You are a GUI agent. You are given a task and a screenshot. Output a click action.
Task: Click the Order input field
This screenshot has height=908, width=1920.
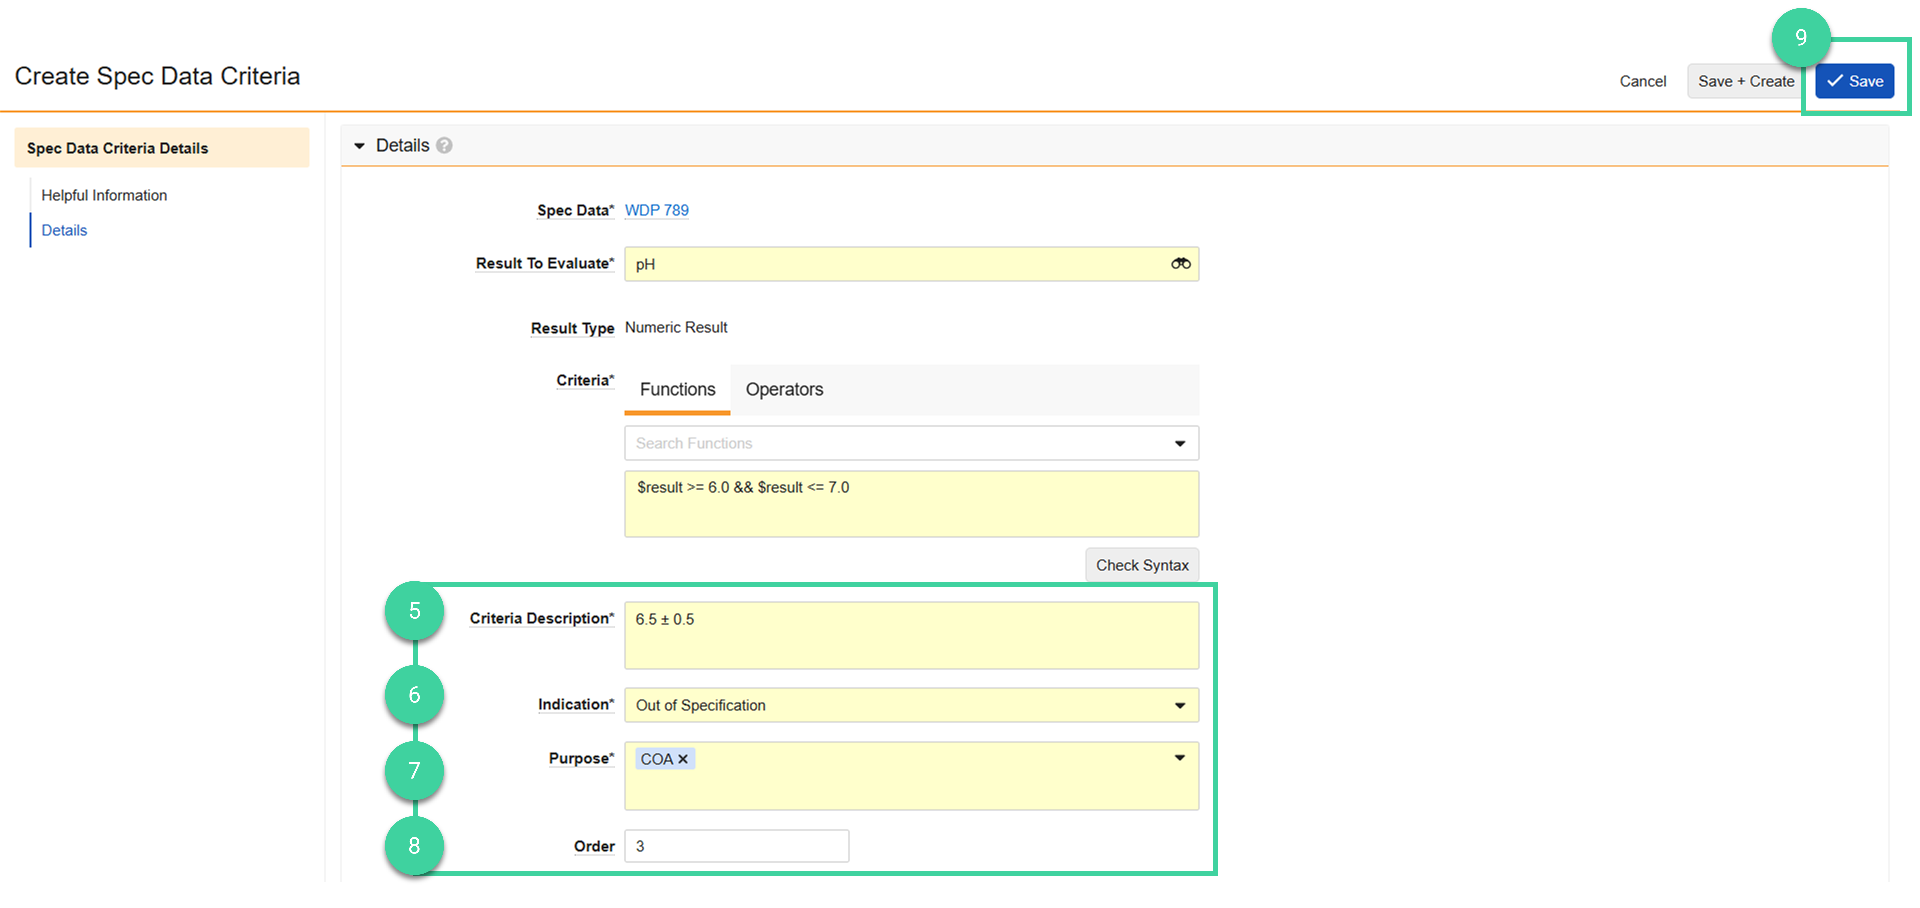(736, 846)
